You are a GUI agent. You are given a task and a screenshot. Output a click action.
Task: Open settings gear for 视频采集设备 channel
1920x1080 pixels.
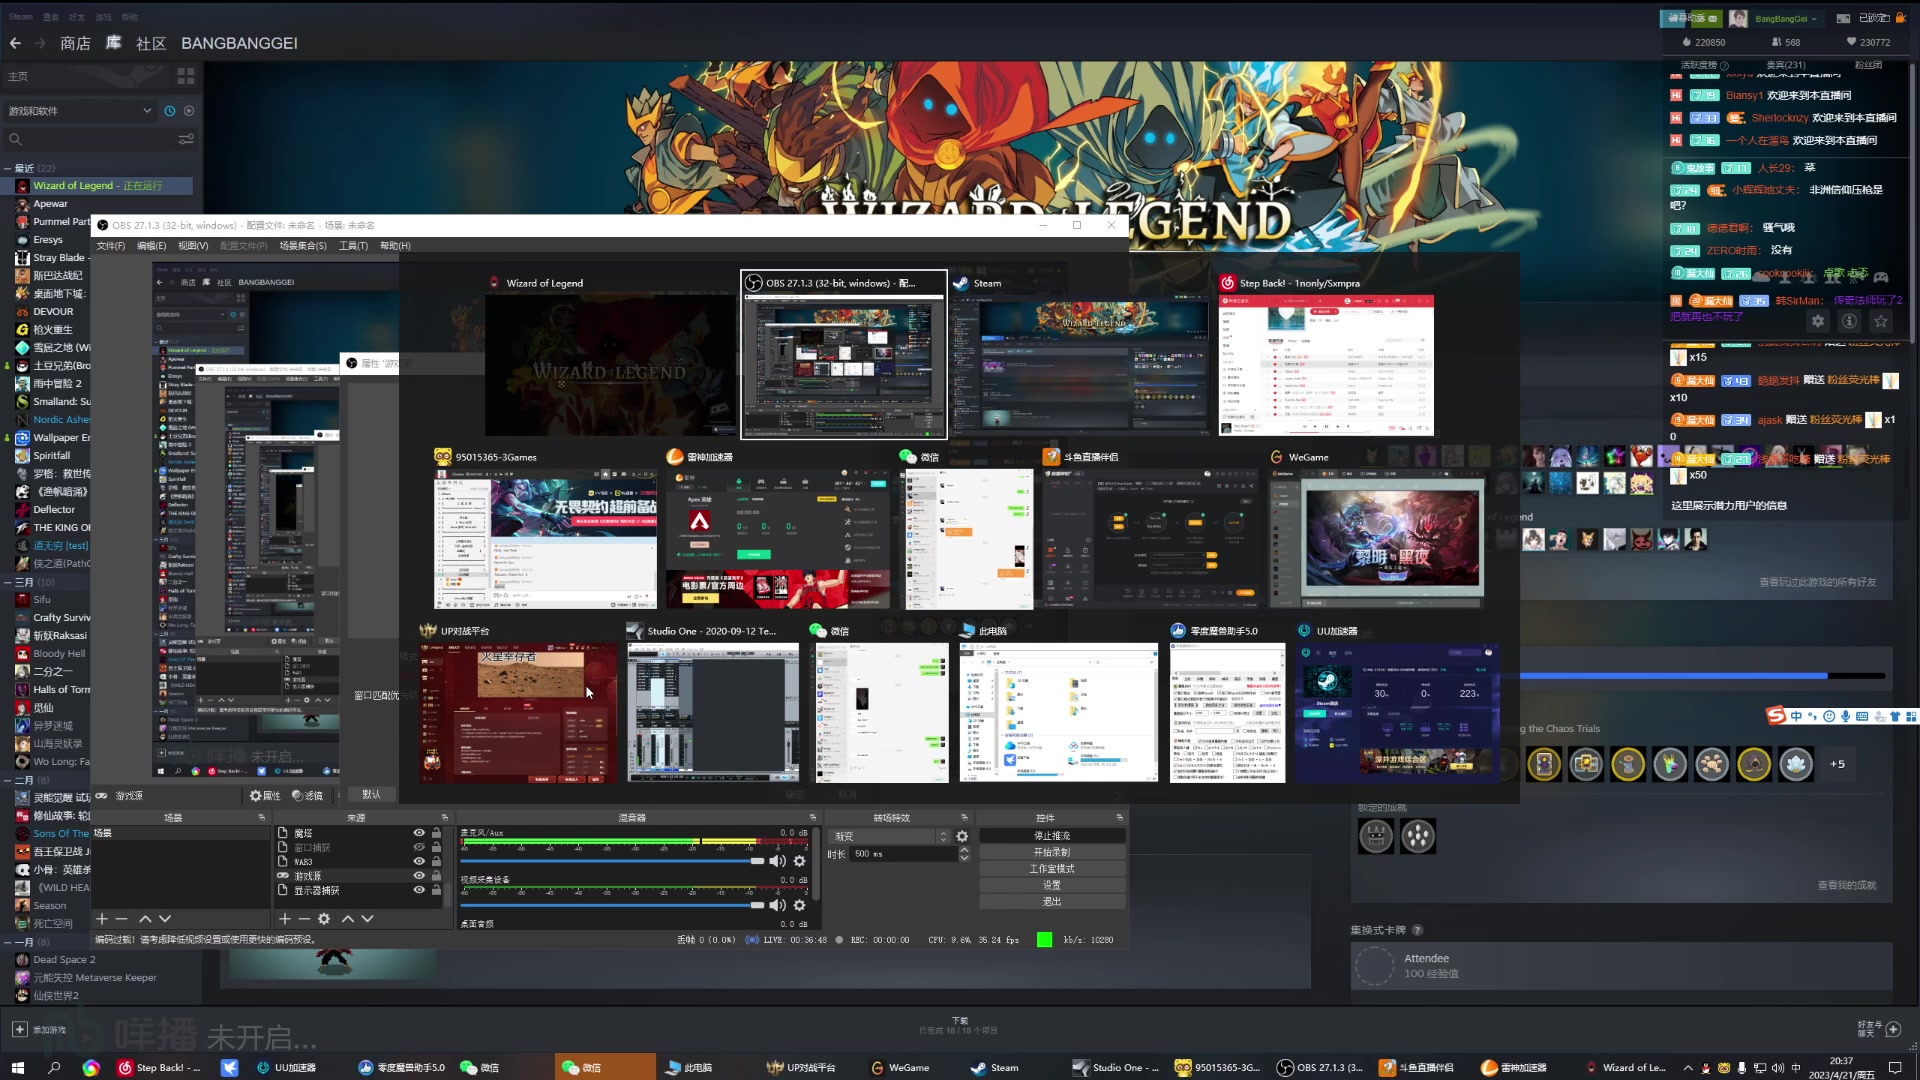tap(799, 905)
